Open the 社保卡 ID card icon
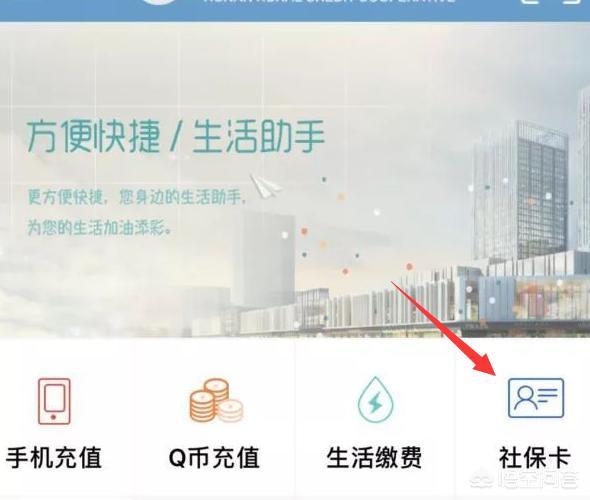The width and height of the screenshot is (590, 500). [536, 398]
